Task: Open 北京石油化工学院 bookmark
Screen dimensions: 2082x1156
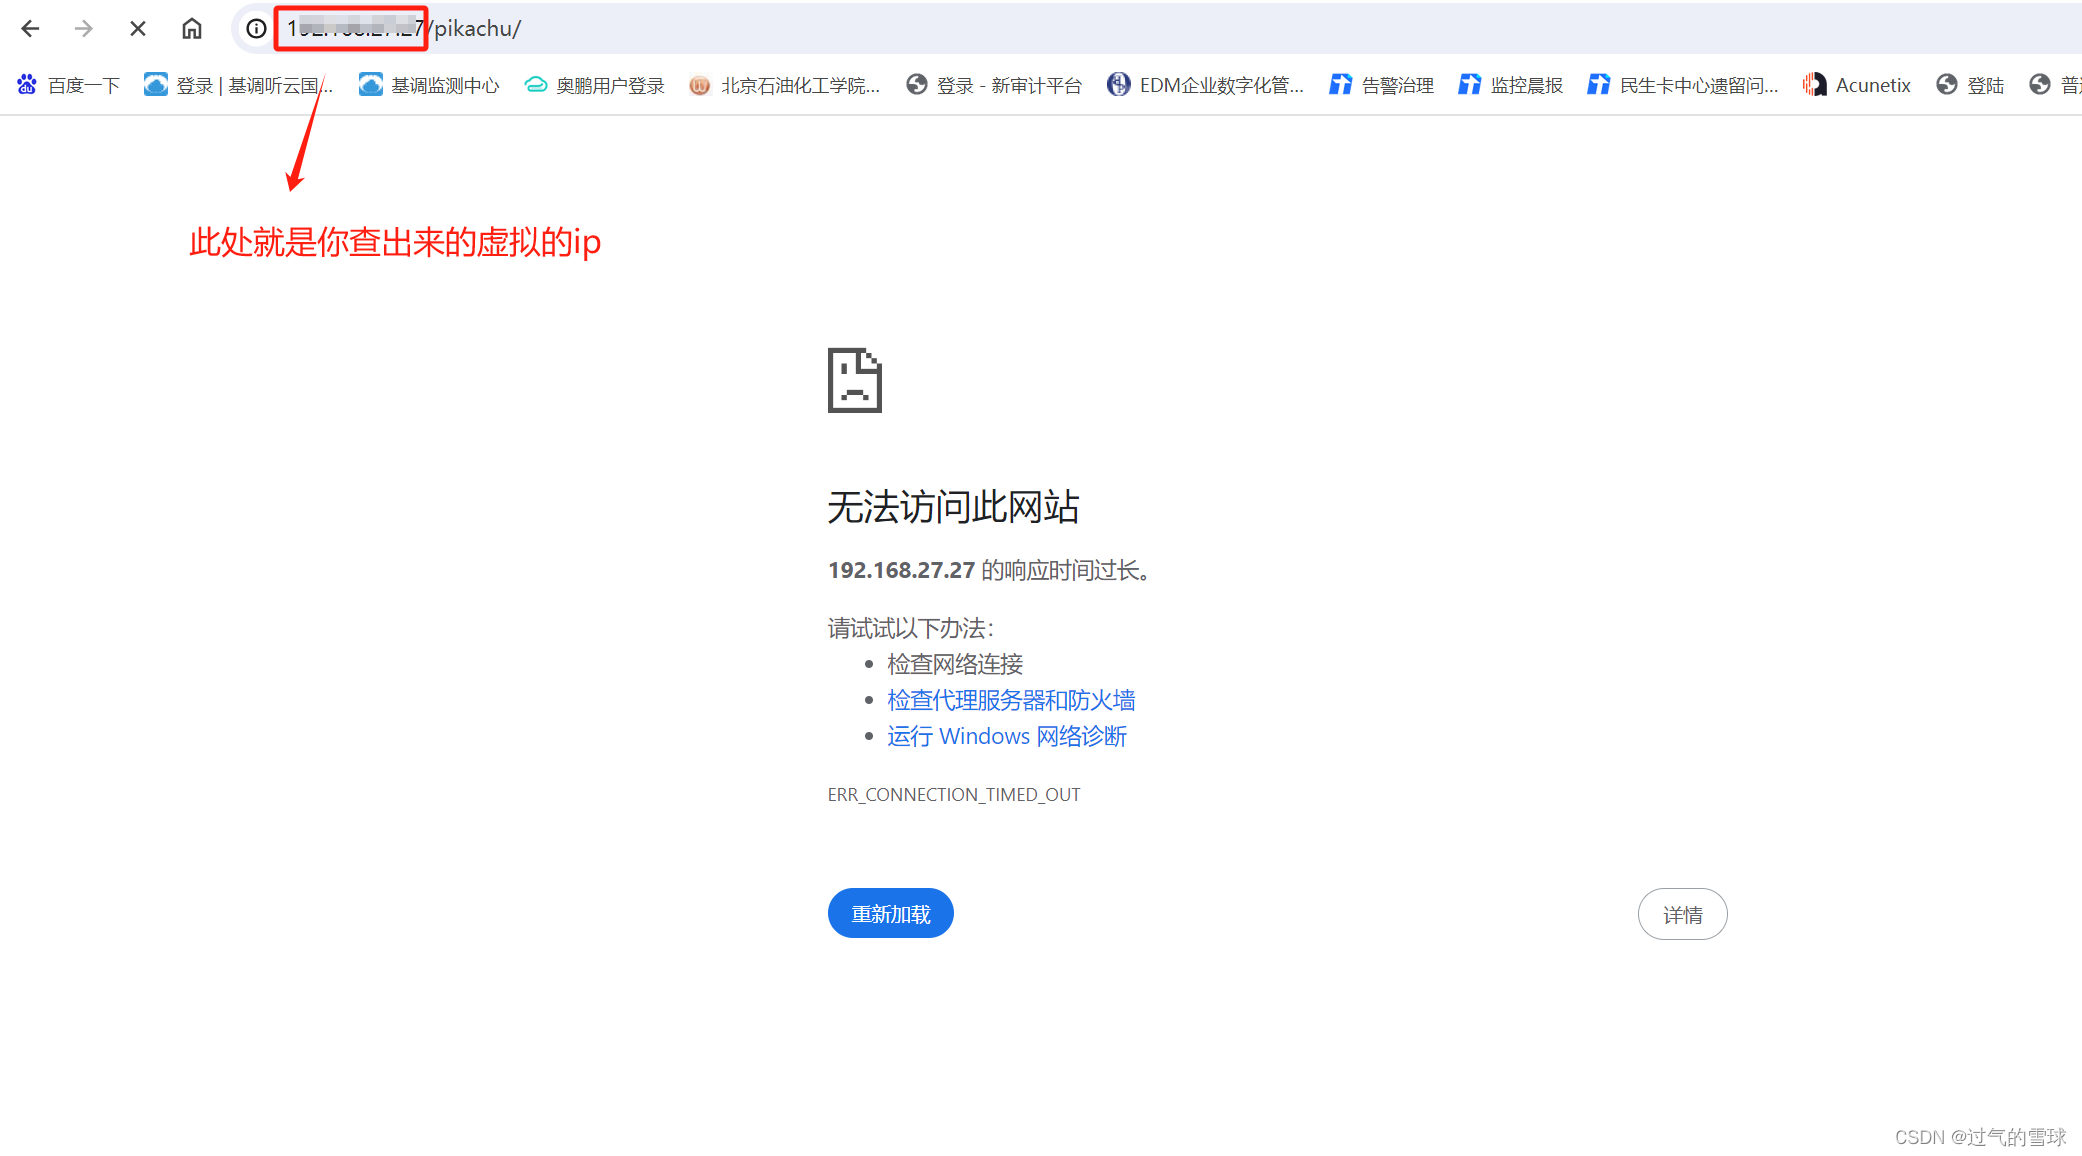Action: click(785, 85)
